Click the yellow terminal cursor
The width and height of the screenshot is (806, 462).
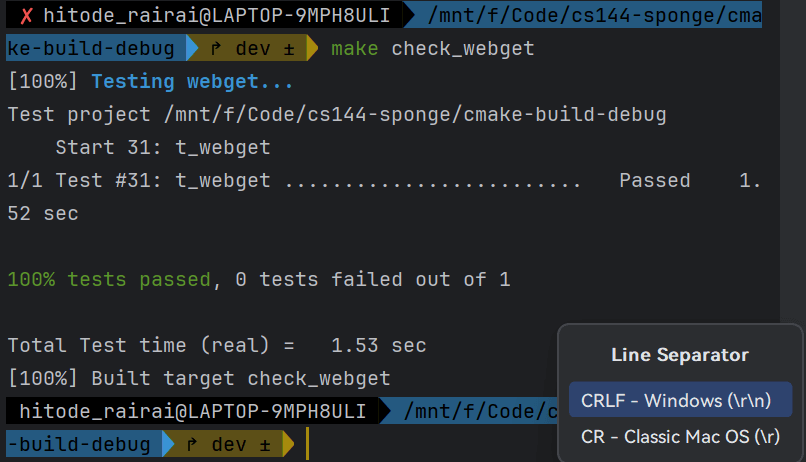308,444
